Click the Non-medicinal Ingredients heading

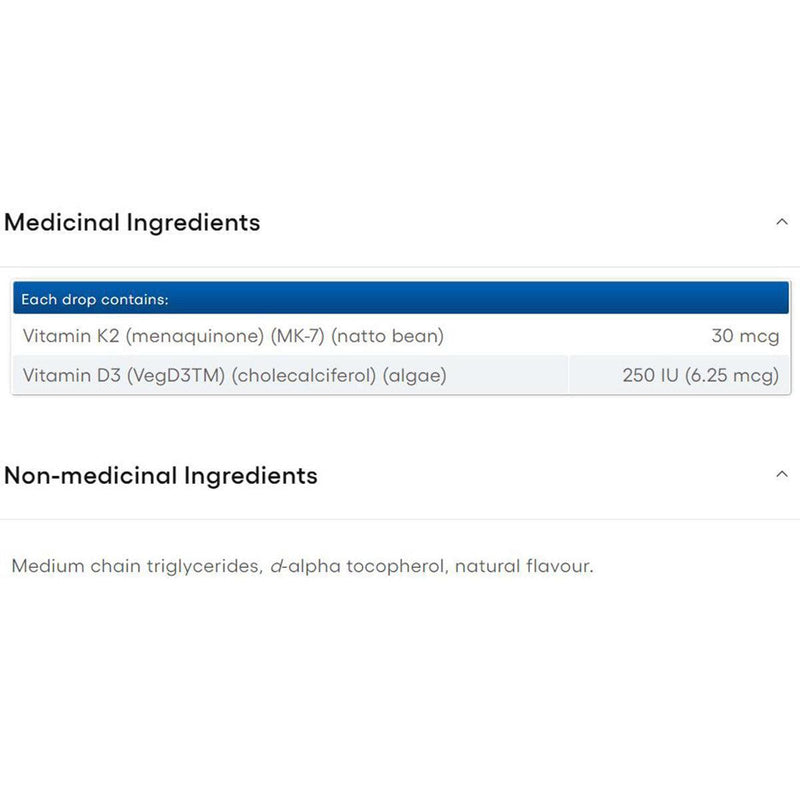[160, 475]
